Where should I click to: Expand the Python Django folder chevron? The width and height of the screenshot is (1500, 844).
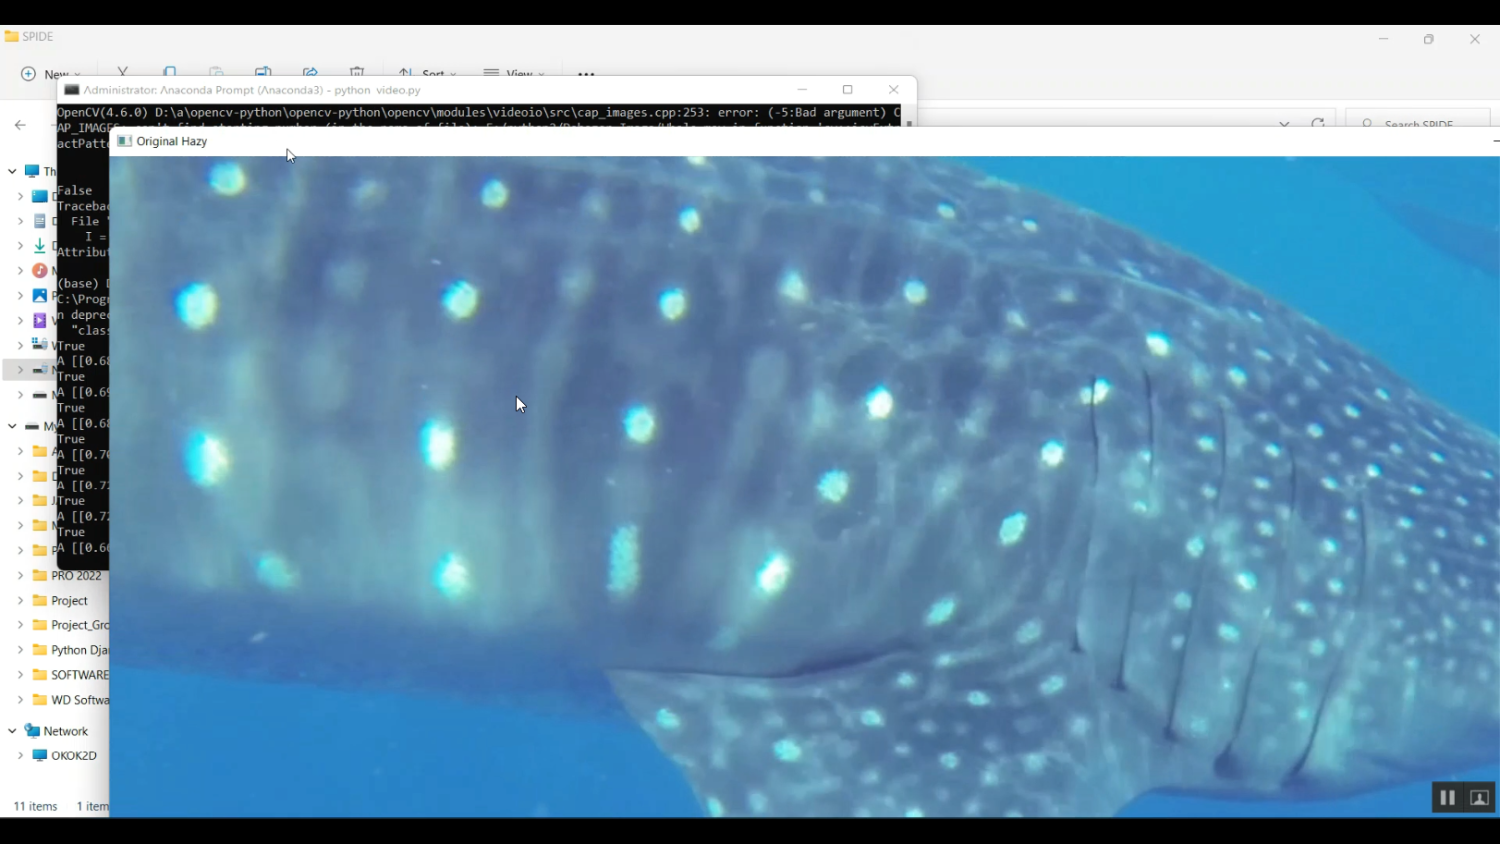coord(20,650)
